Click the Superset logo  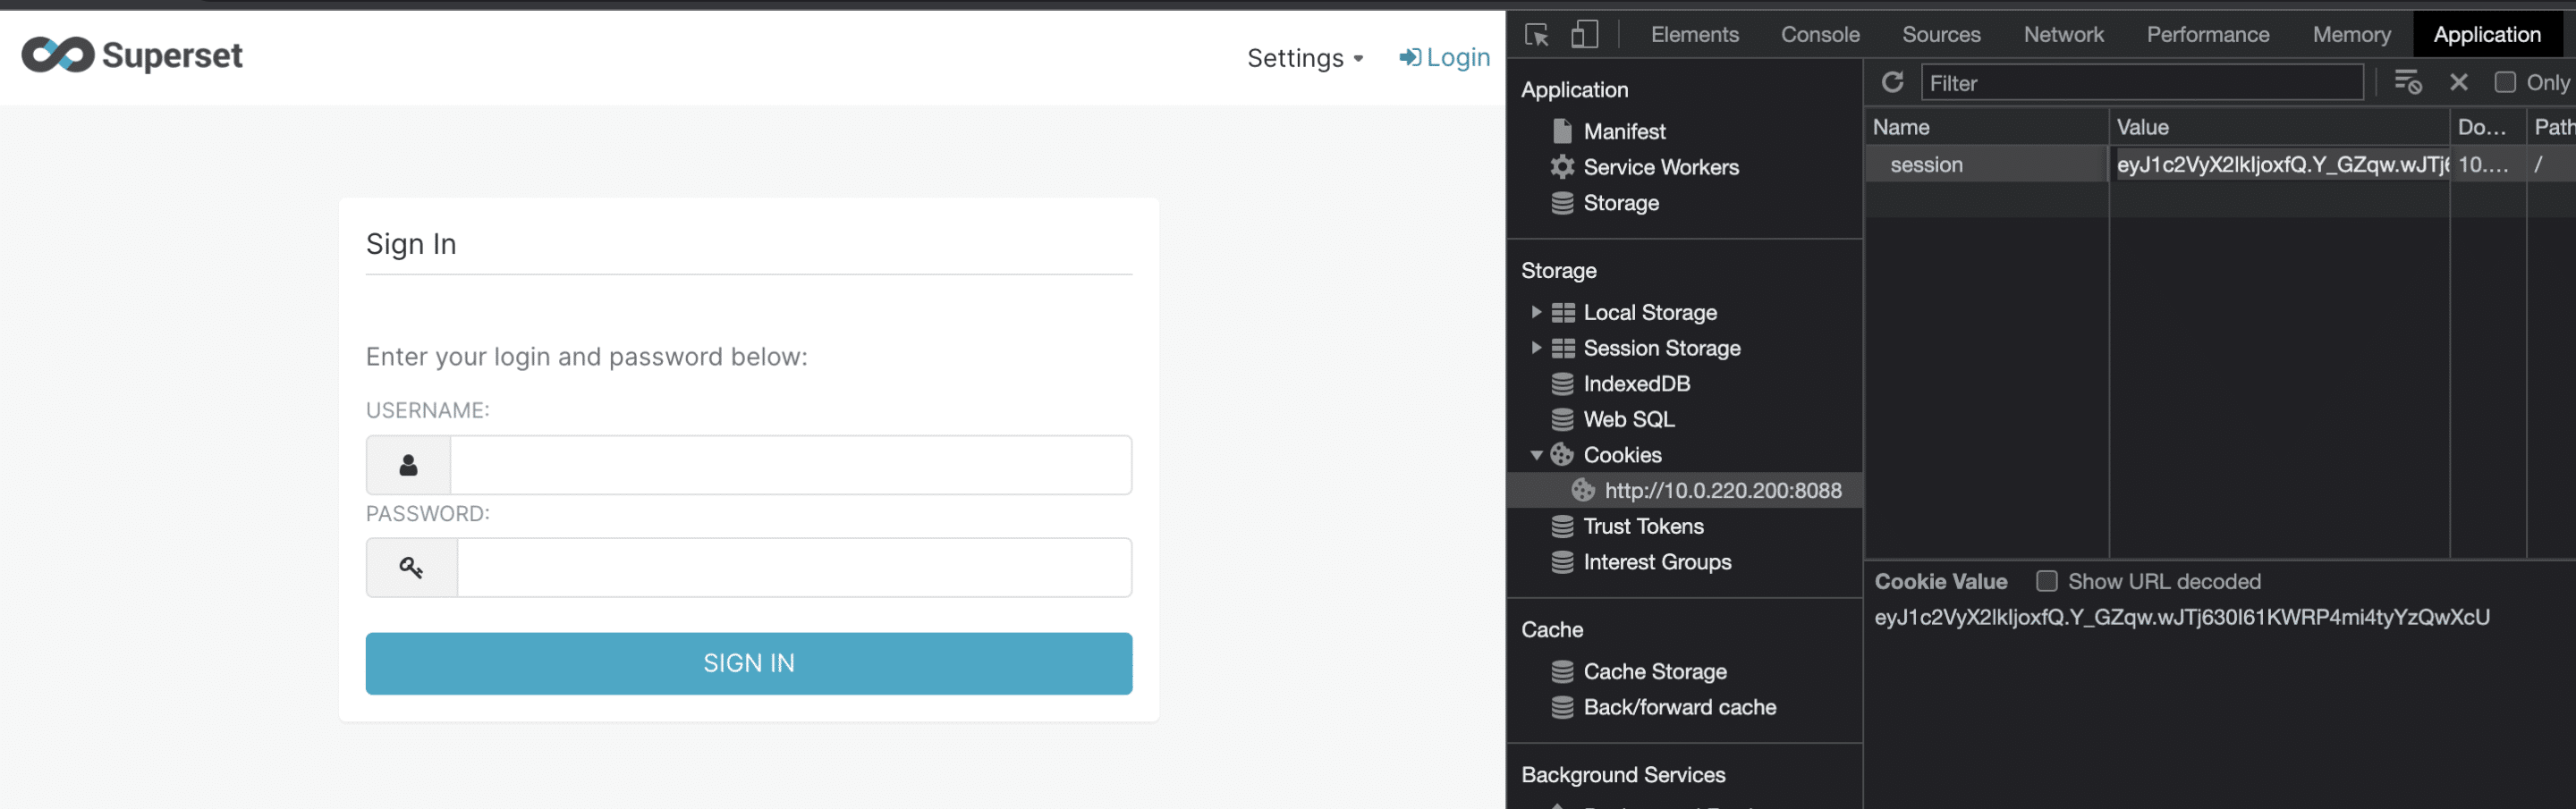click(x=132, y=56)
